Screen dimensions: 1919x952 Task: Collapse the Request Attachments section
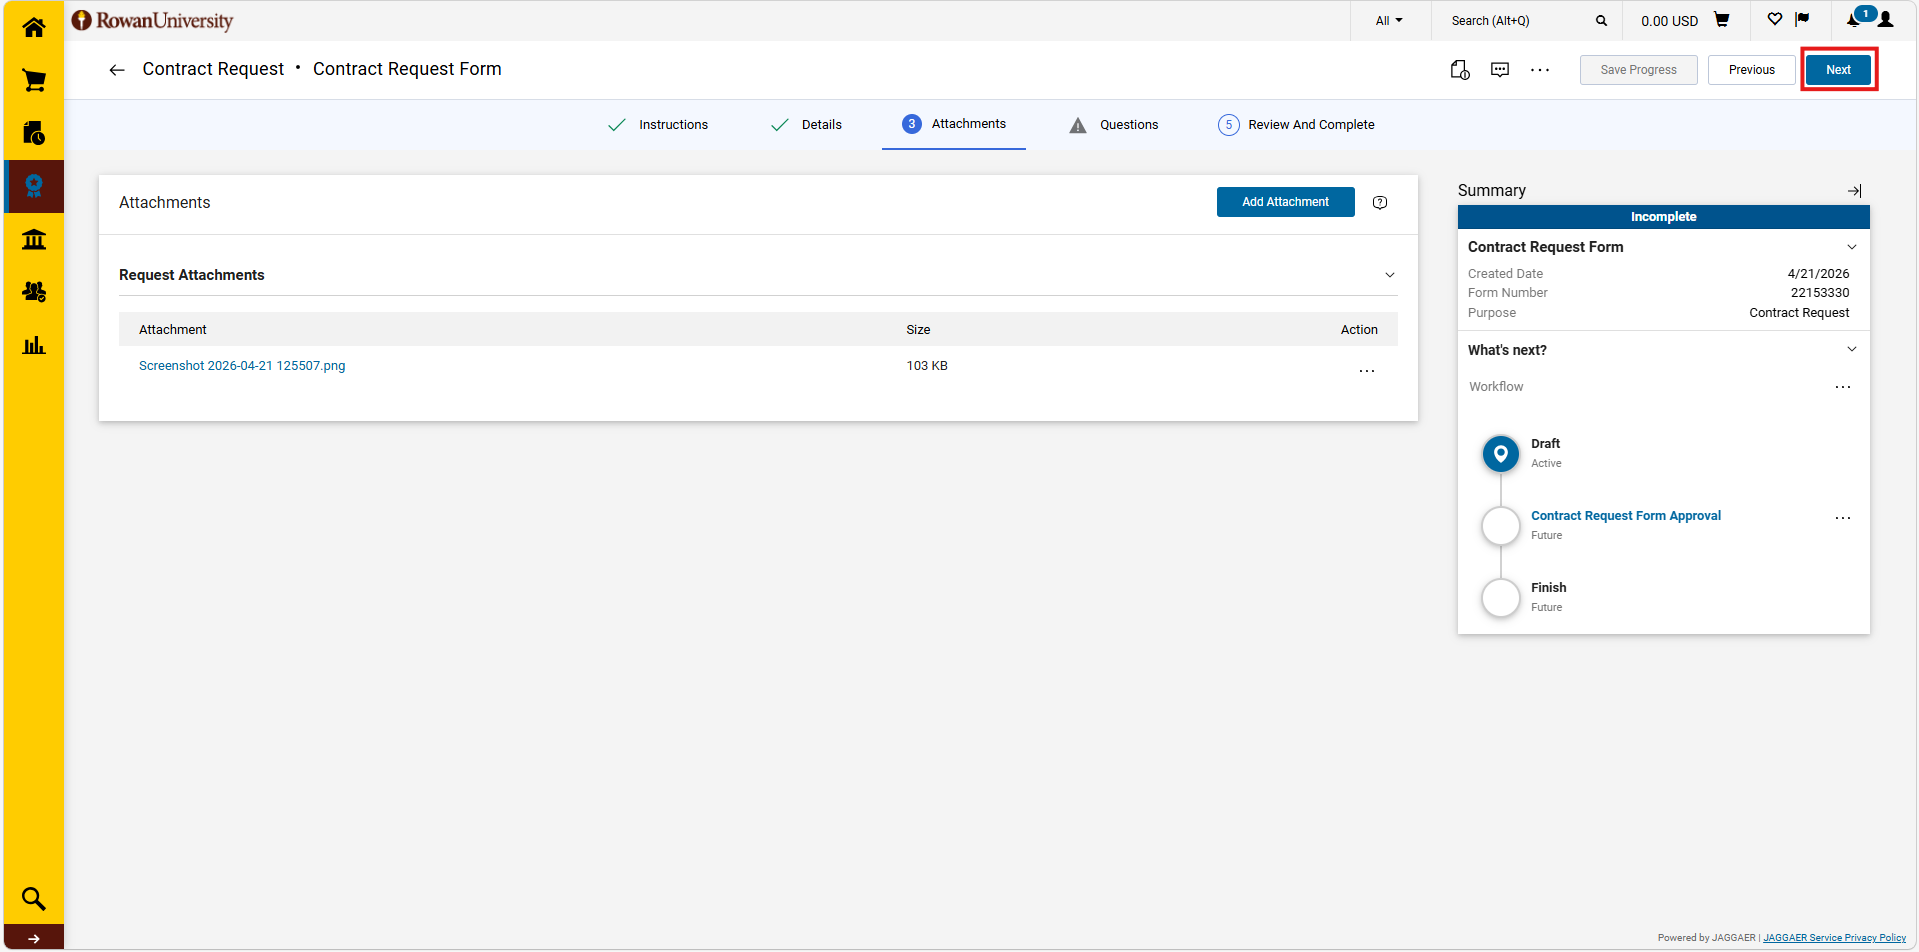click(1390, 275)
